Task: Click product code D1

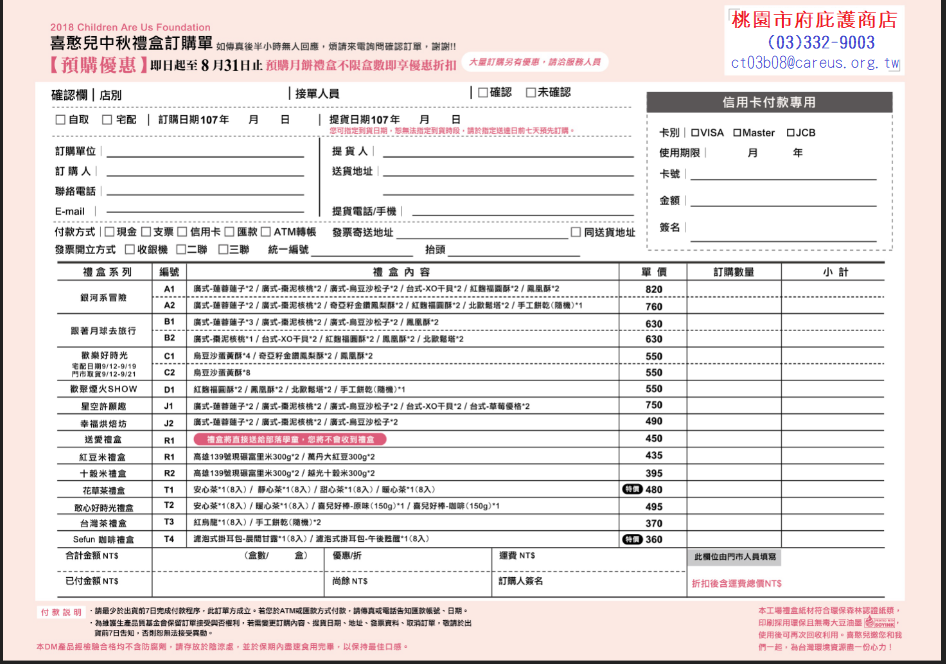Action: (169, 390)
